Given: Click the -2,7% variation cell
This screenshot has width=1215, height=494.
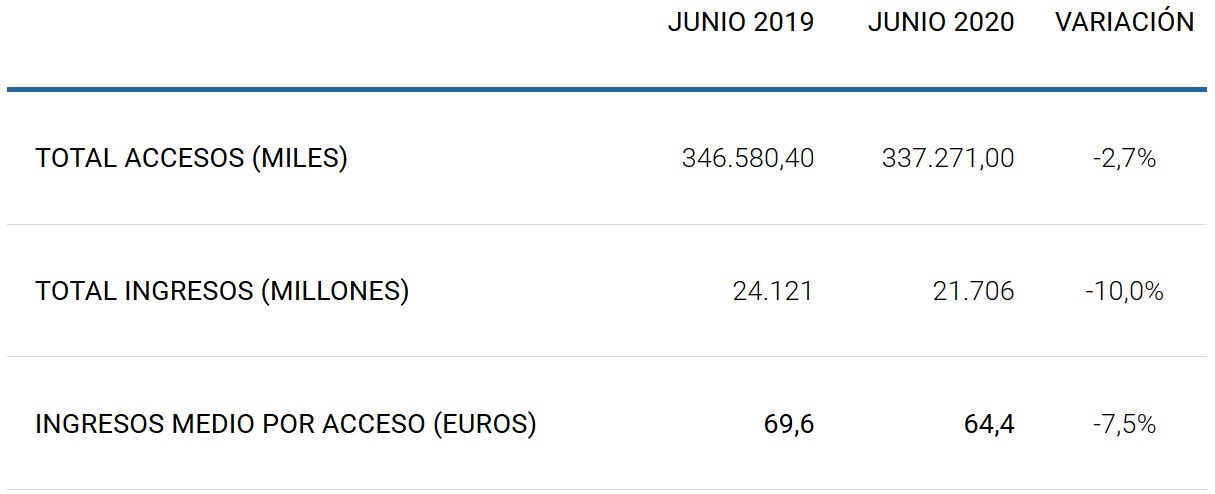Looking at the screenshot, I should 1125,158.
